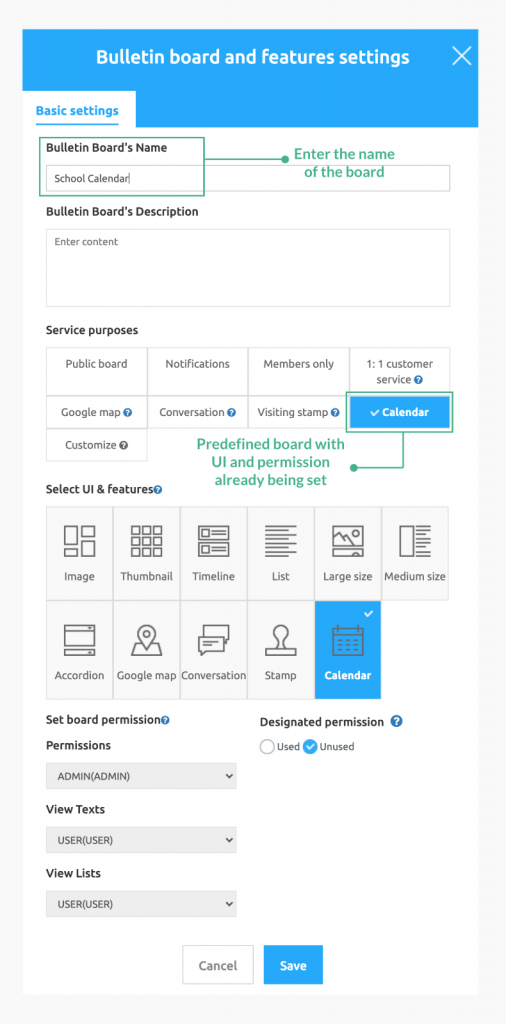This screenshot has height=1024, width=506.
Task: Click the Cancel button
Action: tap(217, 965)
